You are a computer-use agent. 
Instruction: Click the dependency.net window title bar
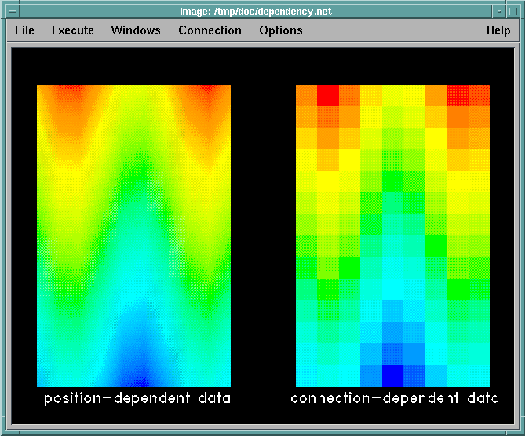tap(256, 12)
